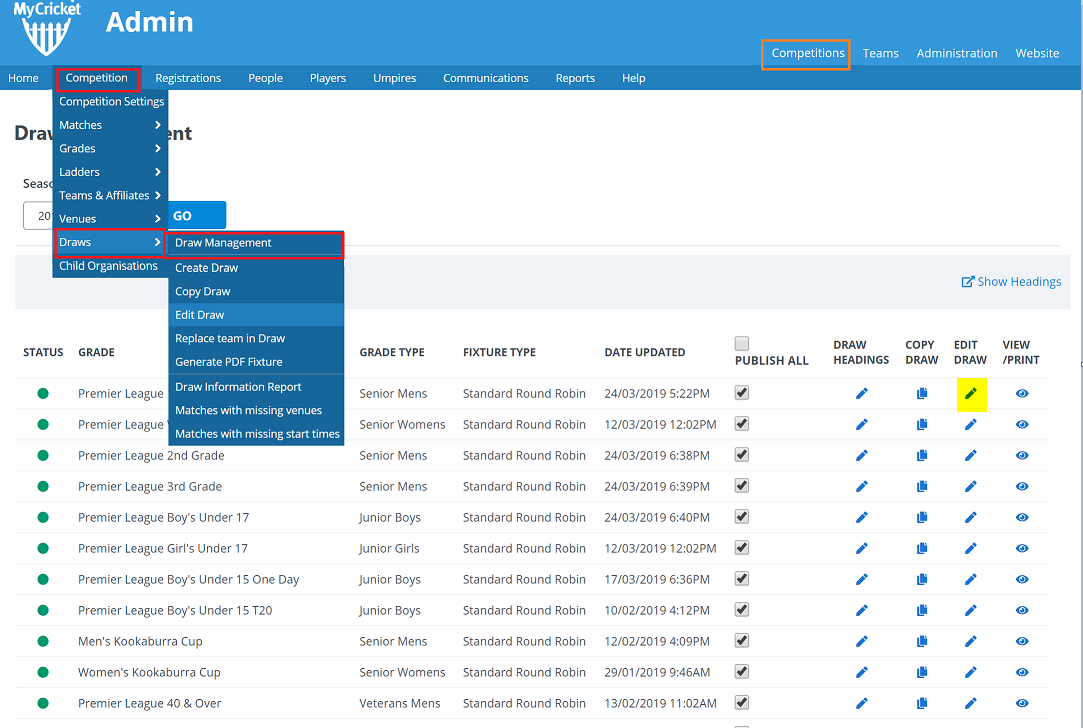
Task: Edit draw for first Premier League row highlighted yellow
Action: pyautogui.click(x=970, y=394)
